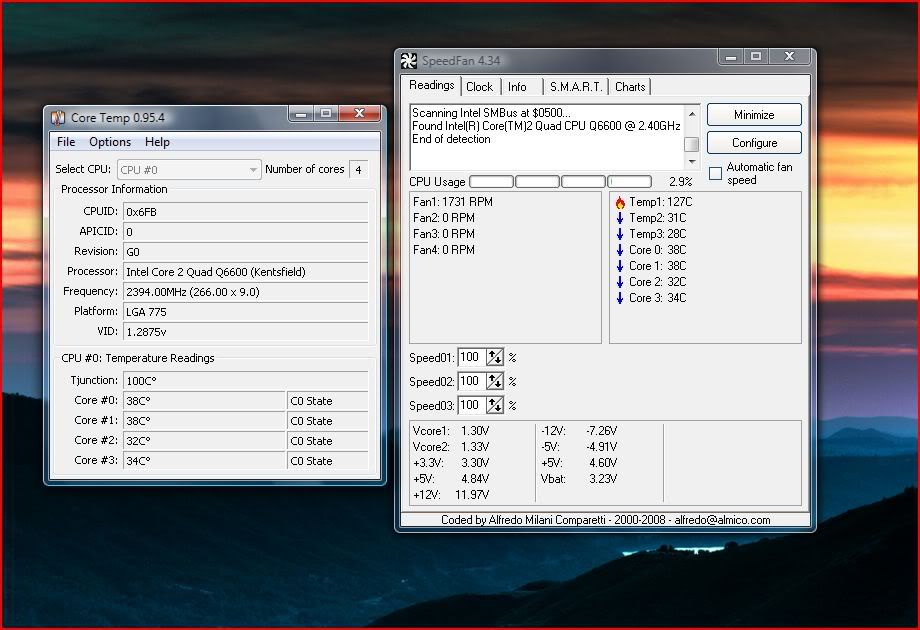Screen dimensions: 920x630
Task: Enable the Automatic fan speed checkbox
Action: point(715,173)
